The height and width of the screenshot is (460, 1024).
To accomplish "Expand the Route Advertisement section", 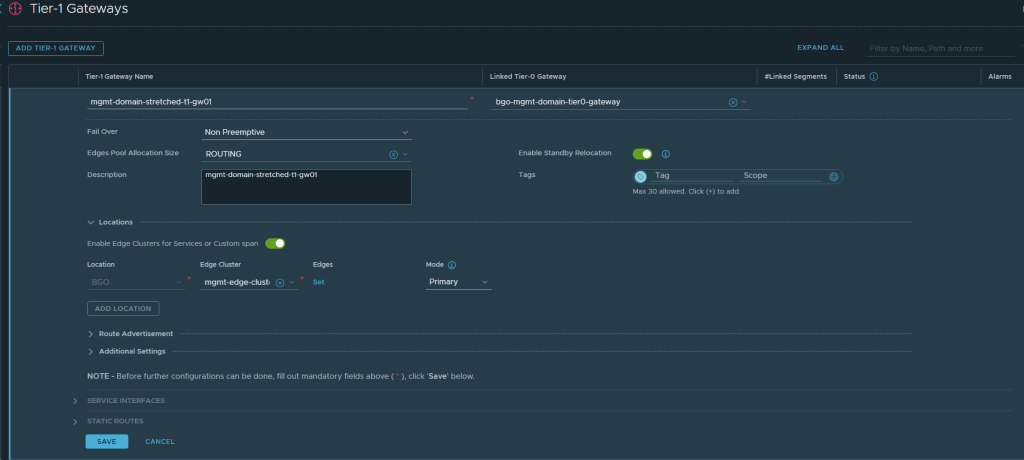I will pyautogui.click(x=135, y=333).
